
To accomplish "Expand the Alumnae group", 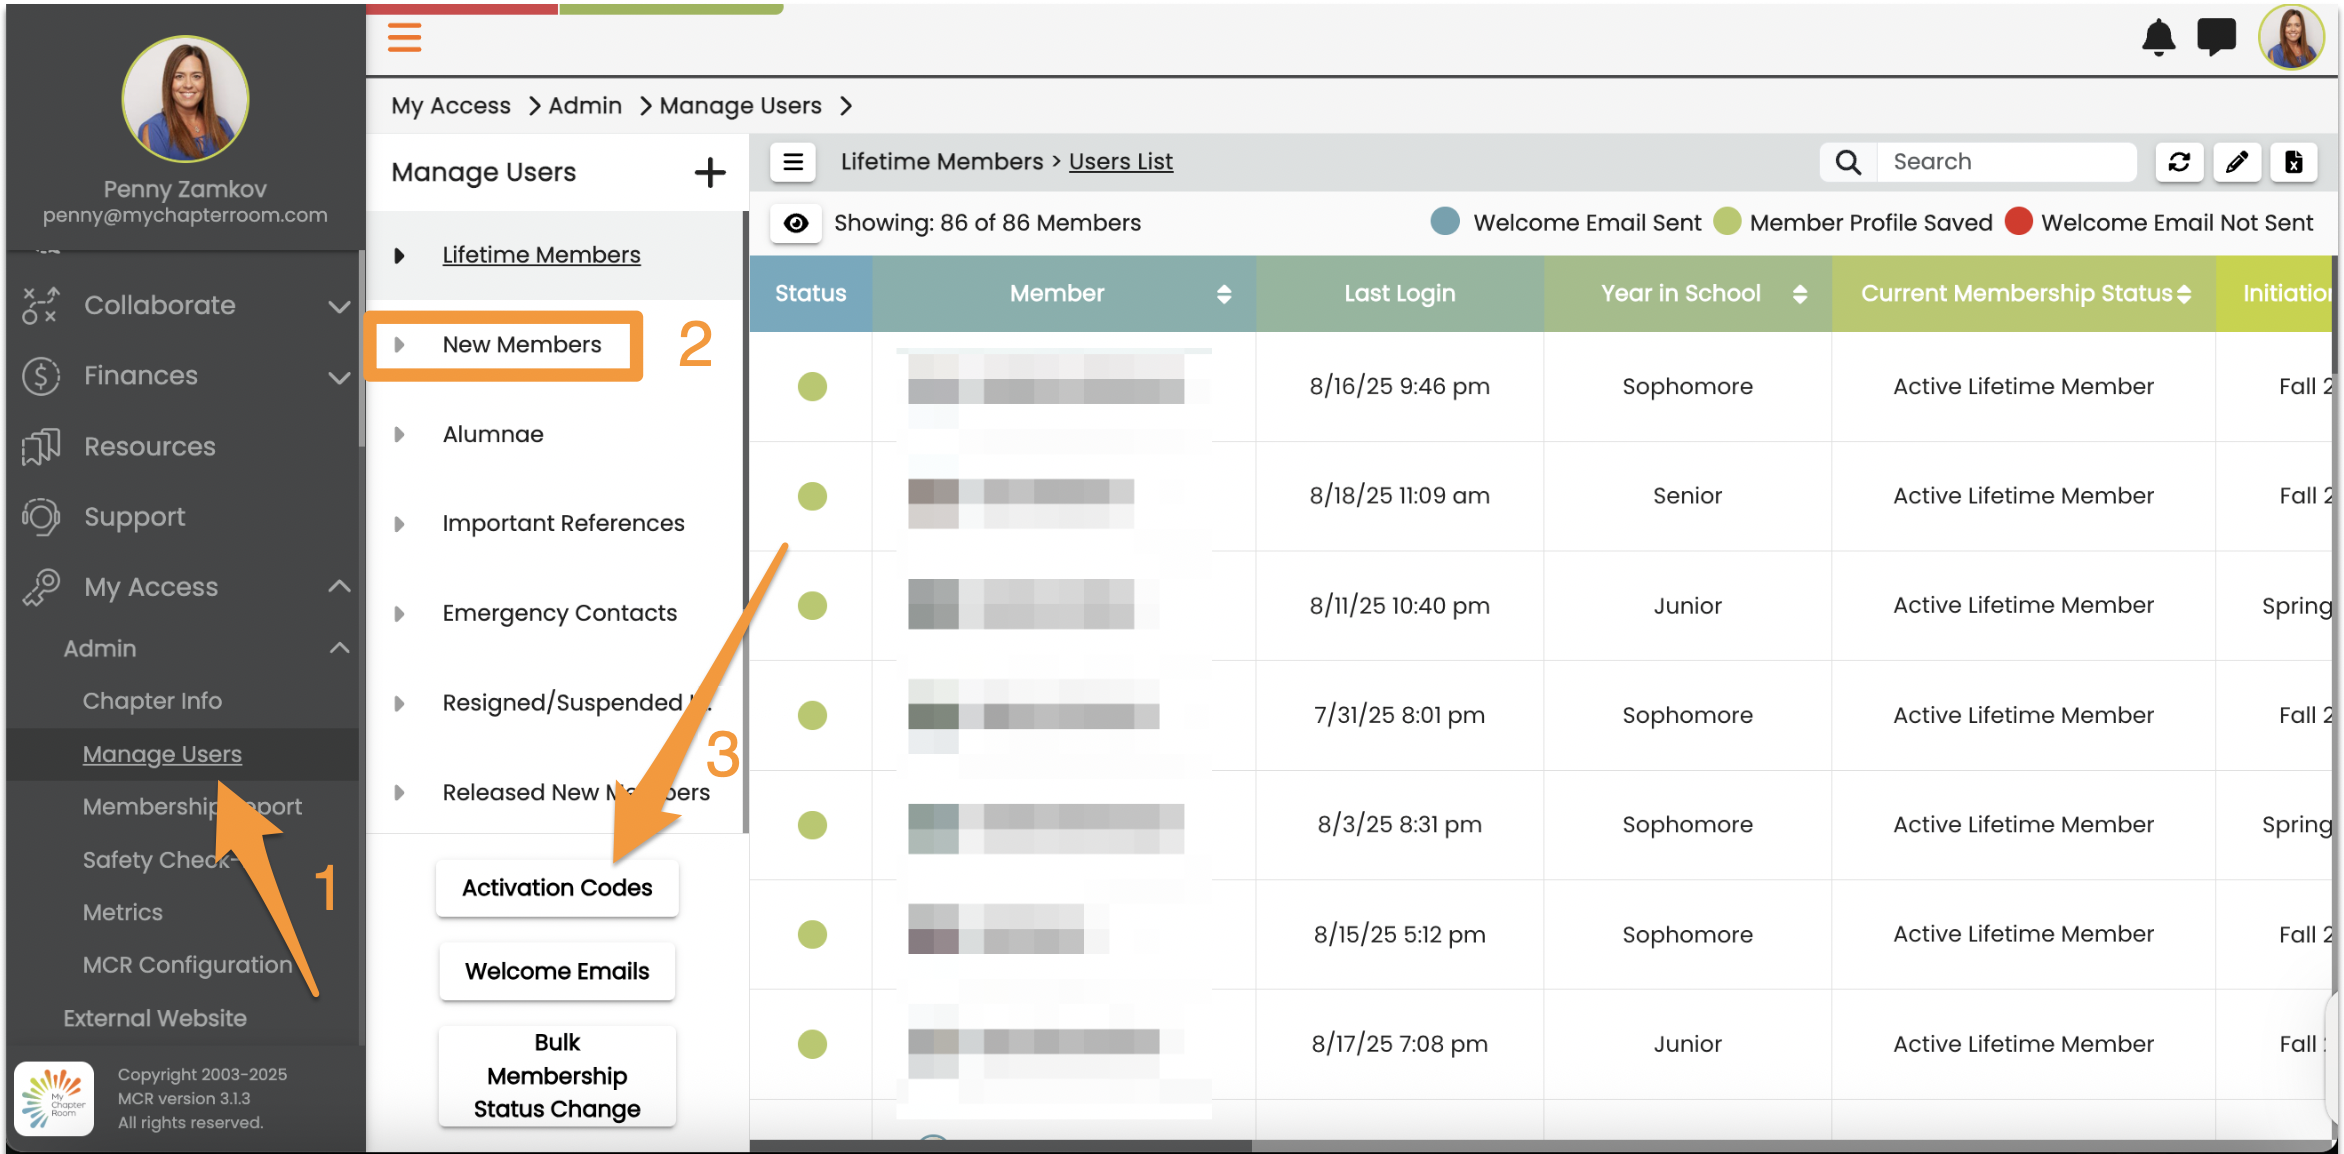I will tap(399, 434).
